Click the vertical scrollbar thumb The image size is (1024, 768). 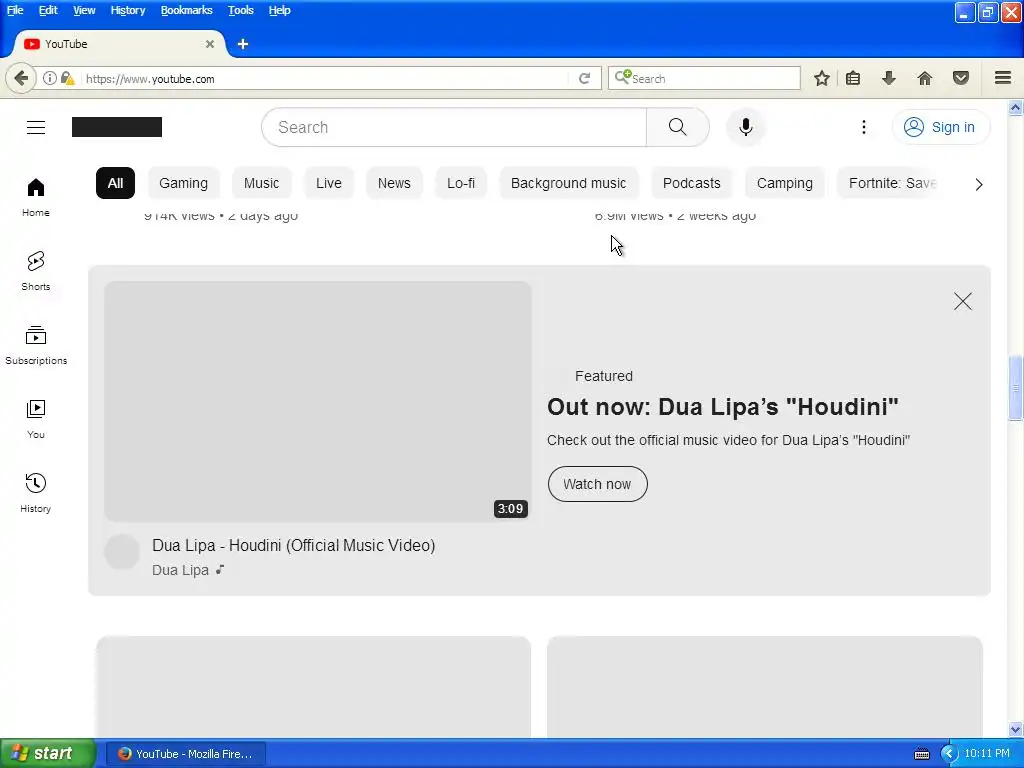pyautogui.click(x=1015, y=388)
